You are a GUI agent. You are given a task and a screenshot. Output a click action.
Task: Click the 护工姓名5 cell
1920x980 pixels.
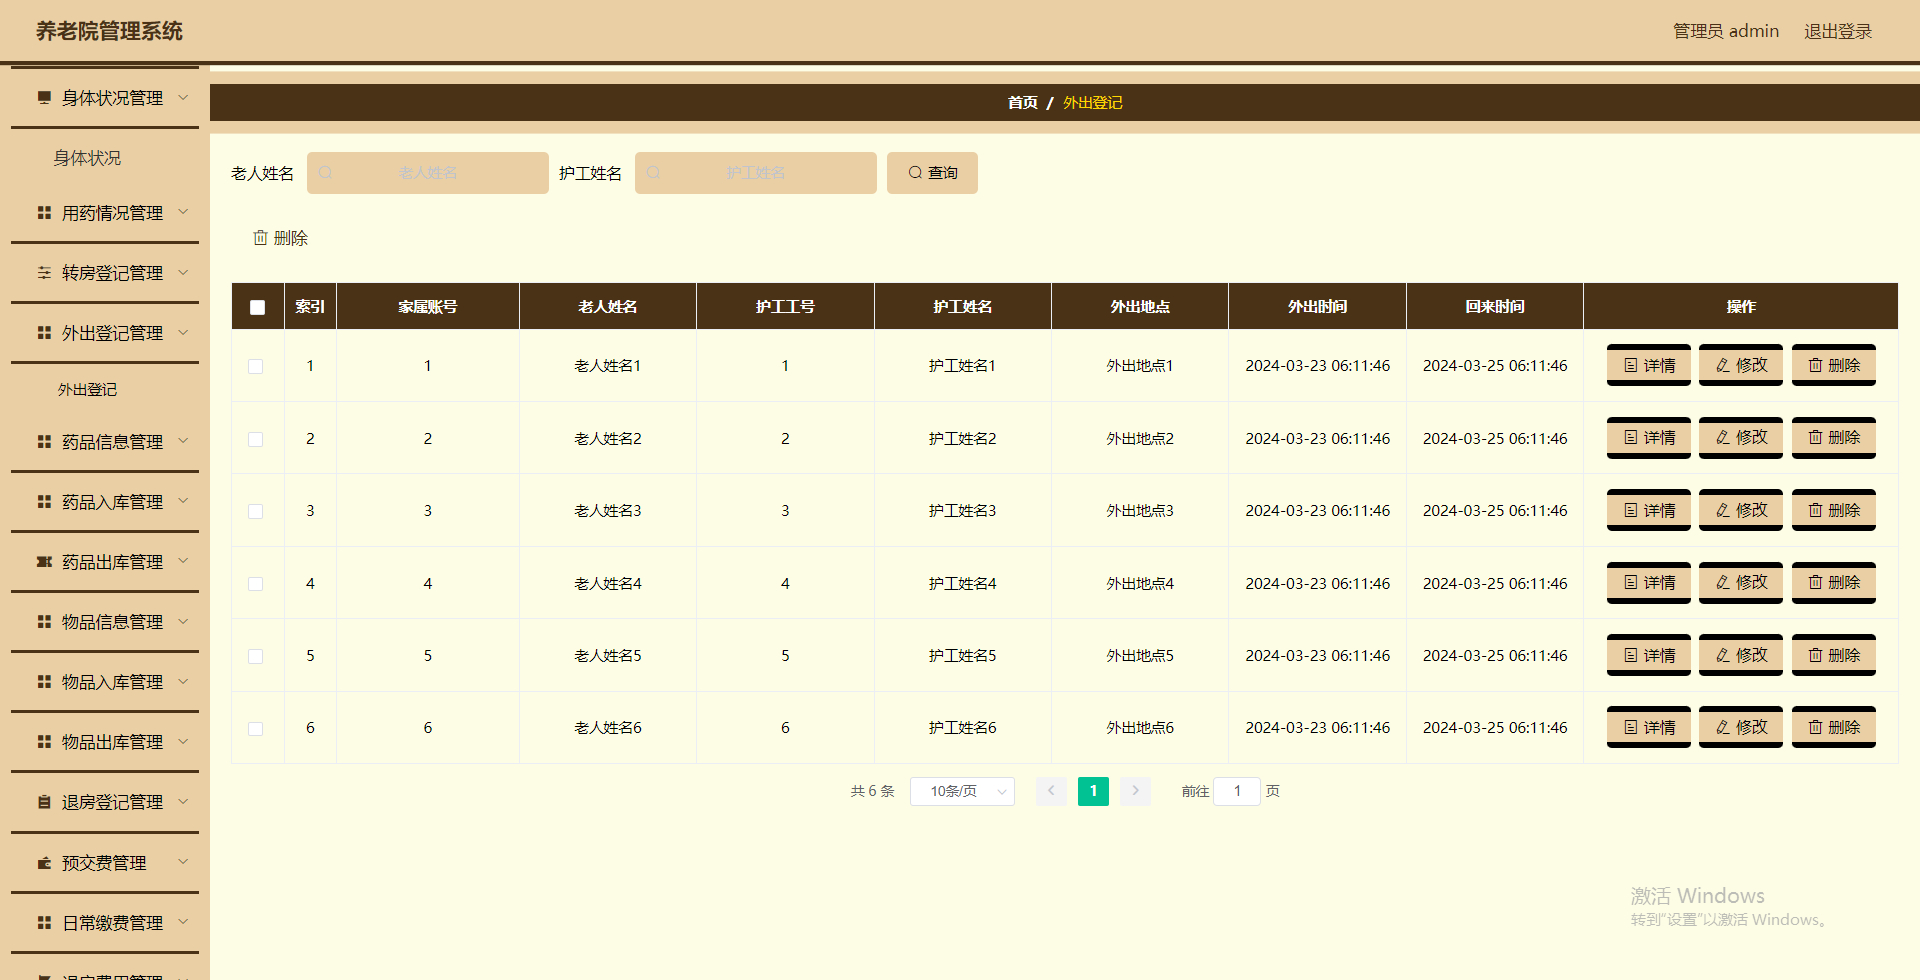coord(962,655)
